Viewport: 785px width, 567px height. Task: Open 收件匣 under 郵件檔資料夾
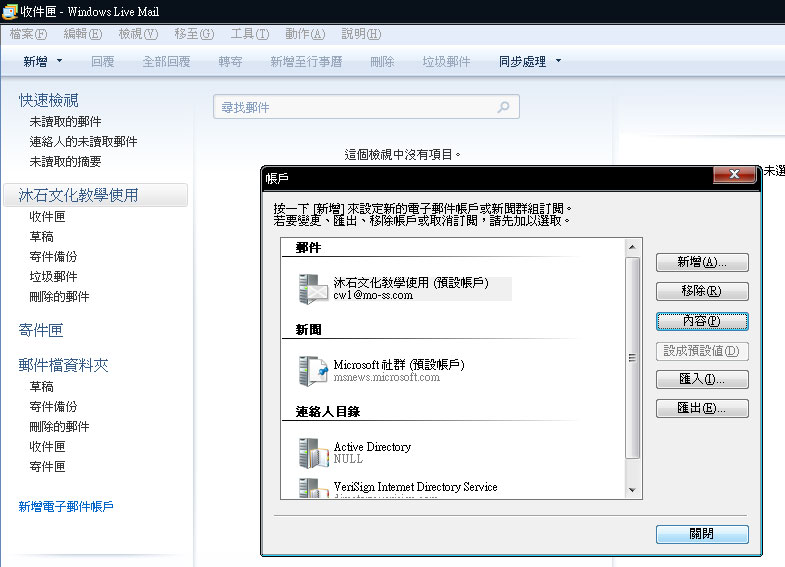pyautogui.click(x=47, y=447)
